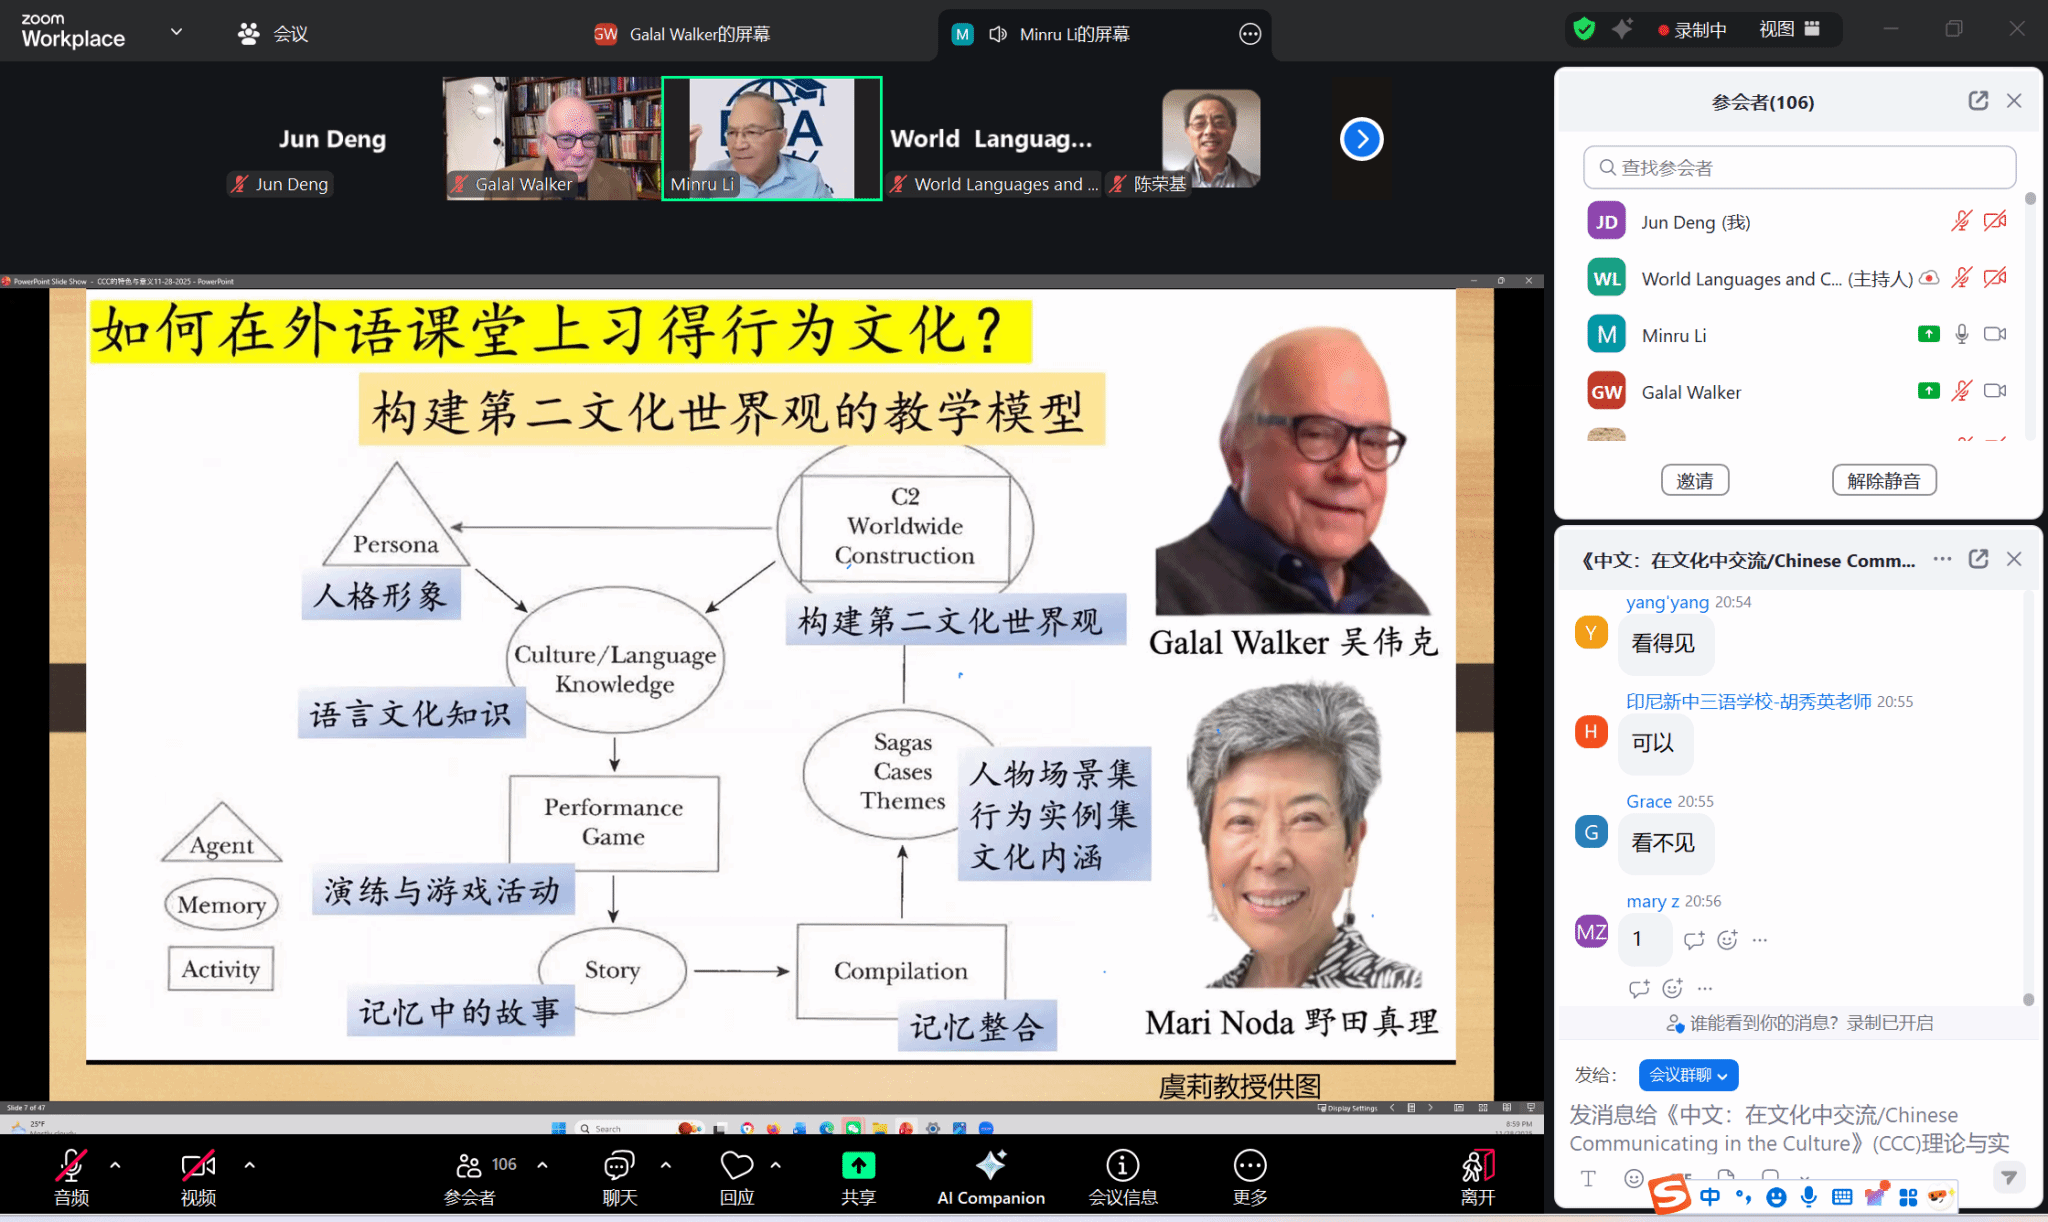Click the 查找参会者 search field
2048x1222 pixels.
point(1798,167)
